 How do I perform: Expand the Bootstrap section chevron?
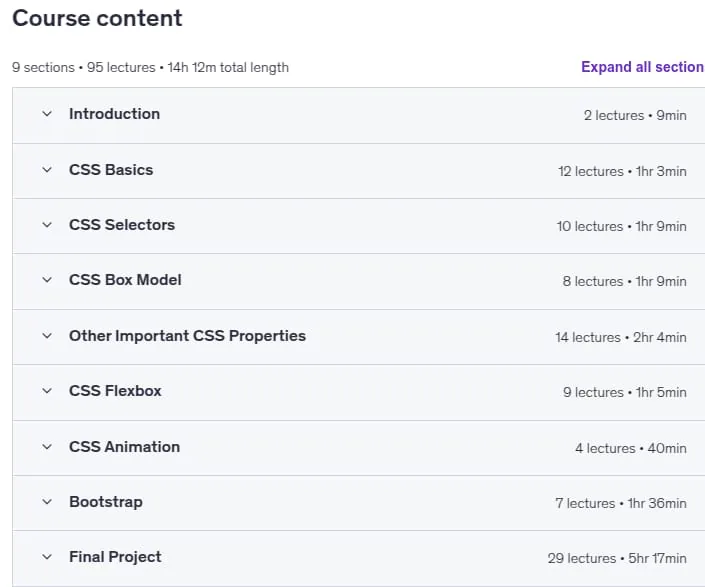tap(47, 502)
